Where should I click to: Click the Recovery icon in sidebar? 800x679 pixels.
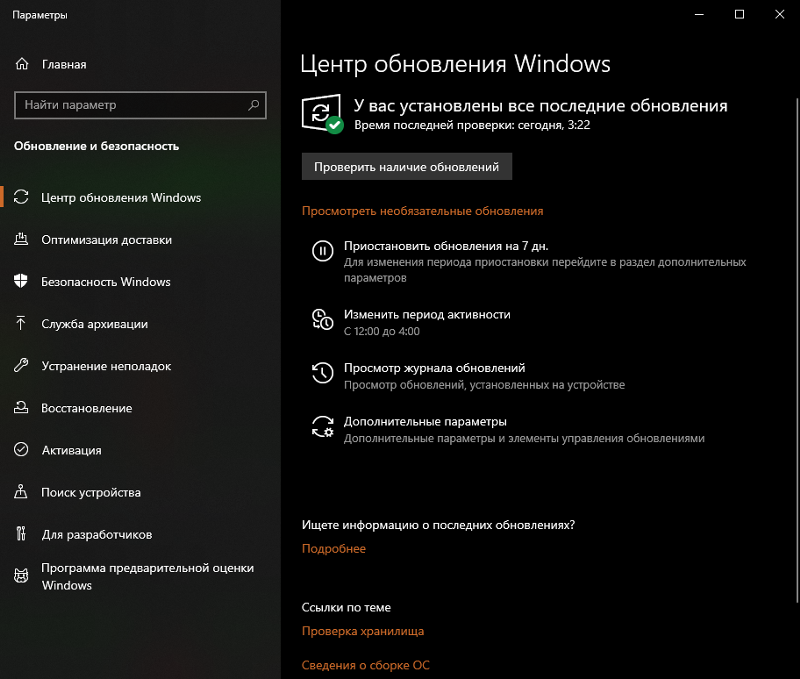[21, 408]
